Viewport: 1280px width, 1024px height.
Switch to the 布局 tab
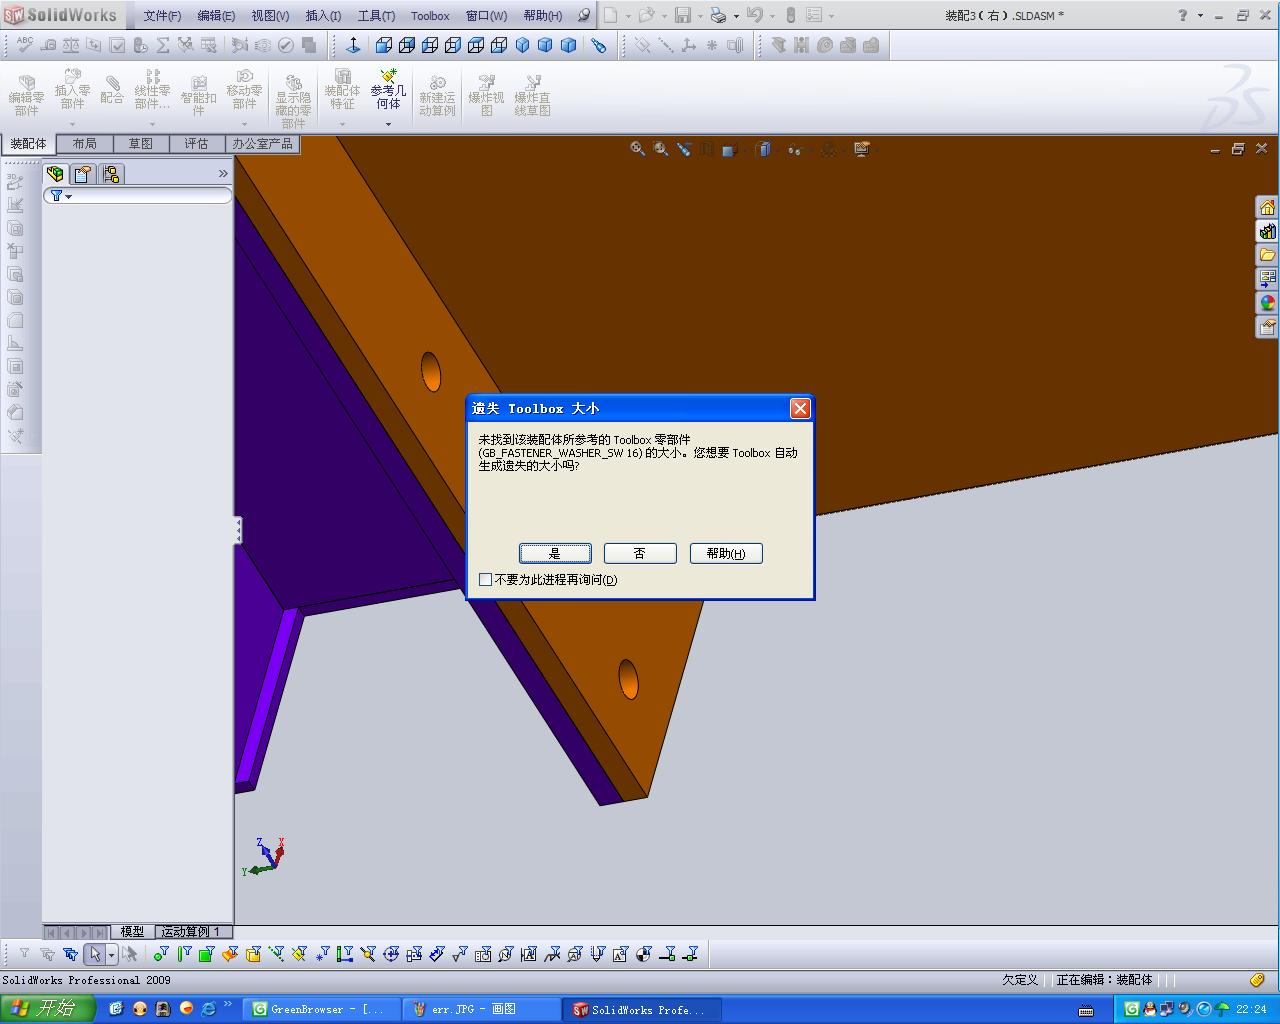click(x=85, y=144)
